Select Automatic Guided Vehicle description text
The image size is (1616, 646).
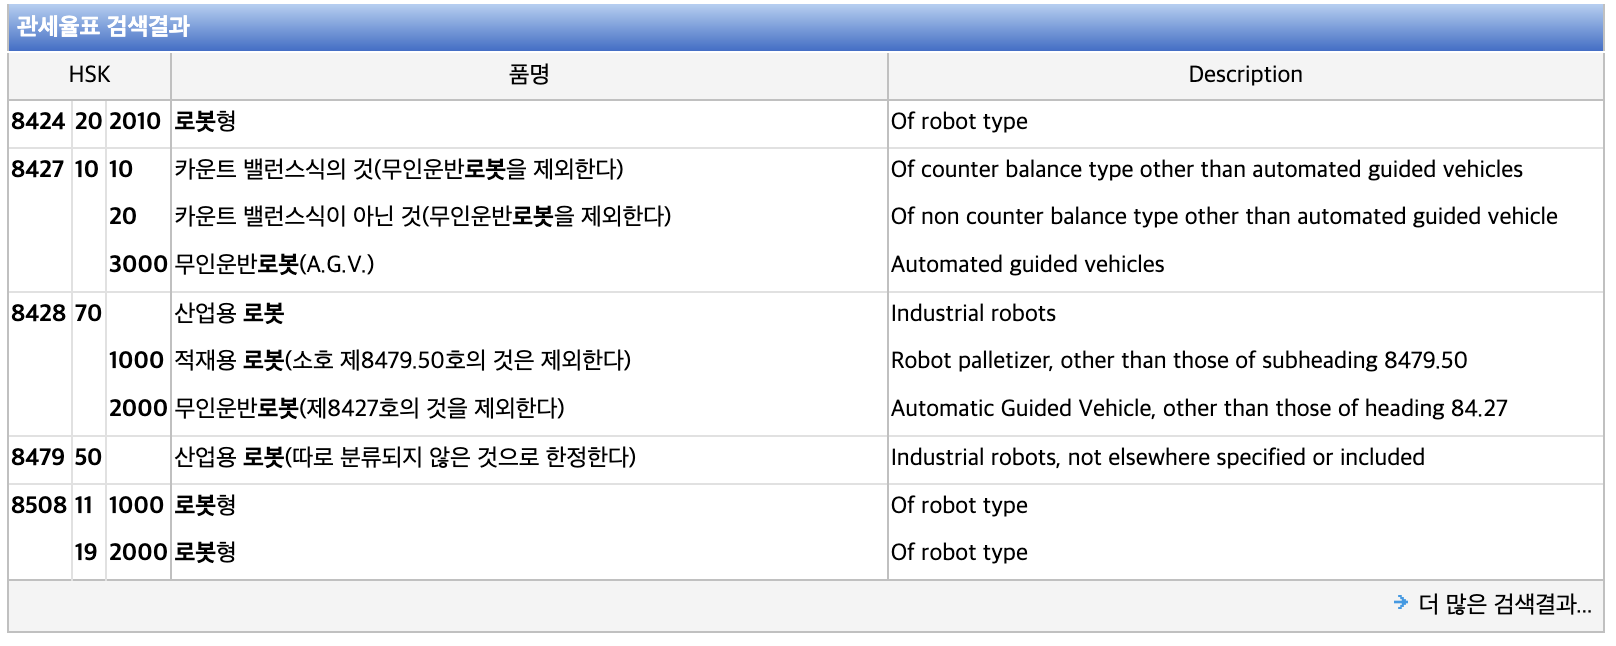click(1199, 408)
